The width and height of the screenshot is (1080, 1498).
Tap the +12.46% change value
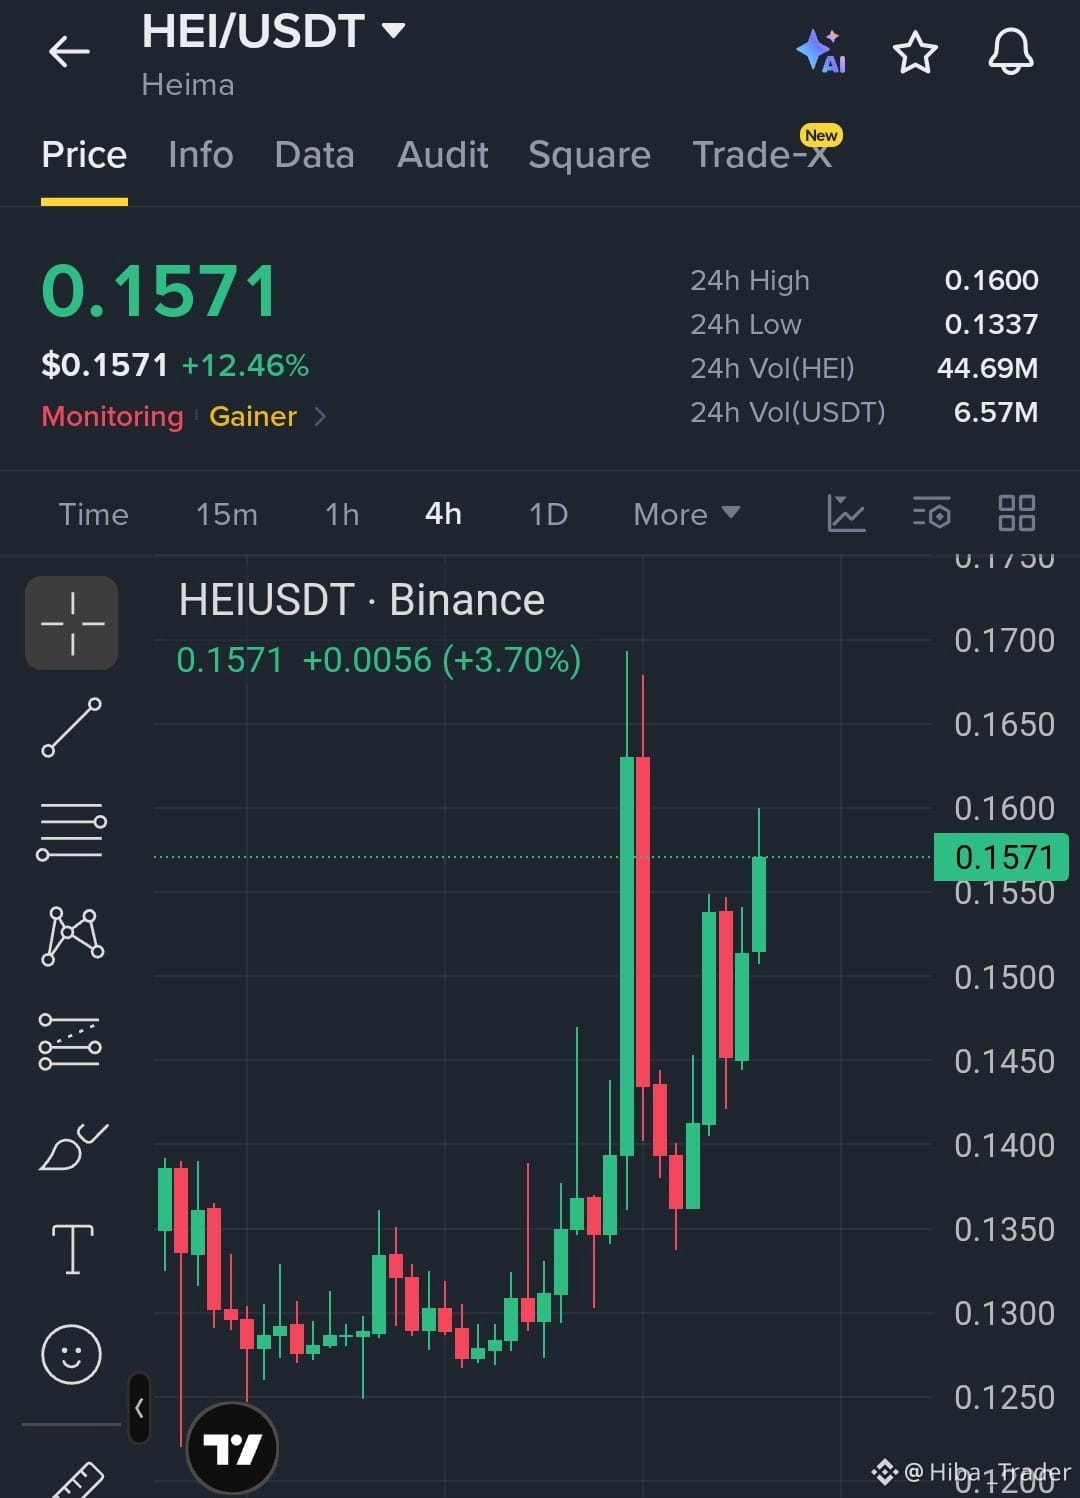(x=245, y=365)
